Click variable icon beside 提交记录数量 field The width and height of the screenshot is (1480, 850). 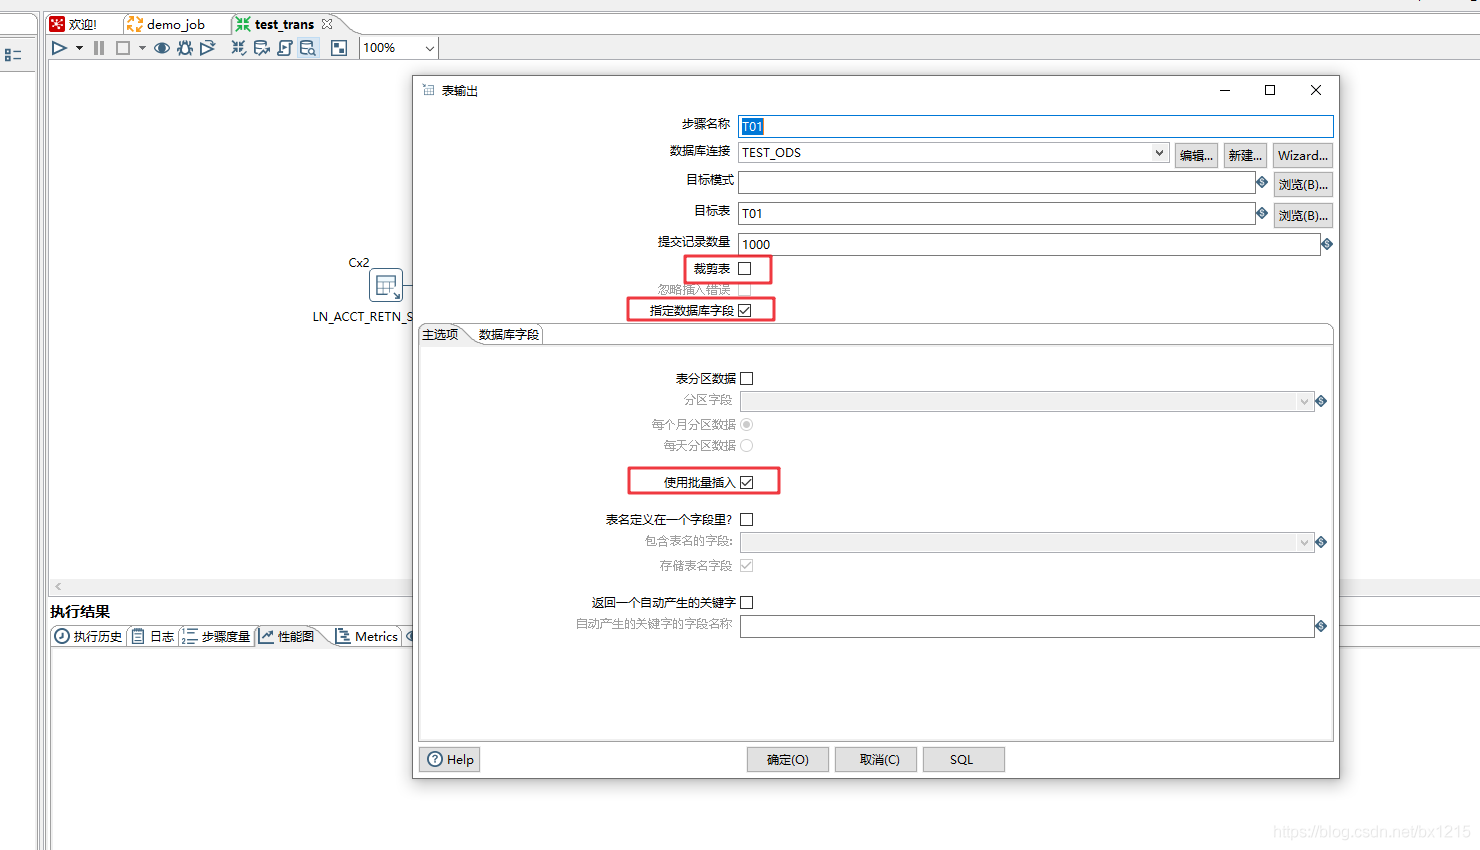[1327, 244]
